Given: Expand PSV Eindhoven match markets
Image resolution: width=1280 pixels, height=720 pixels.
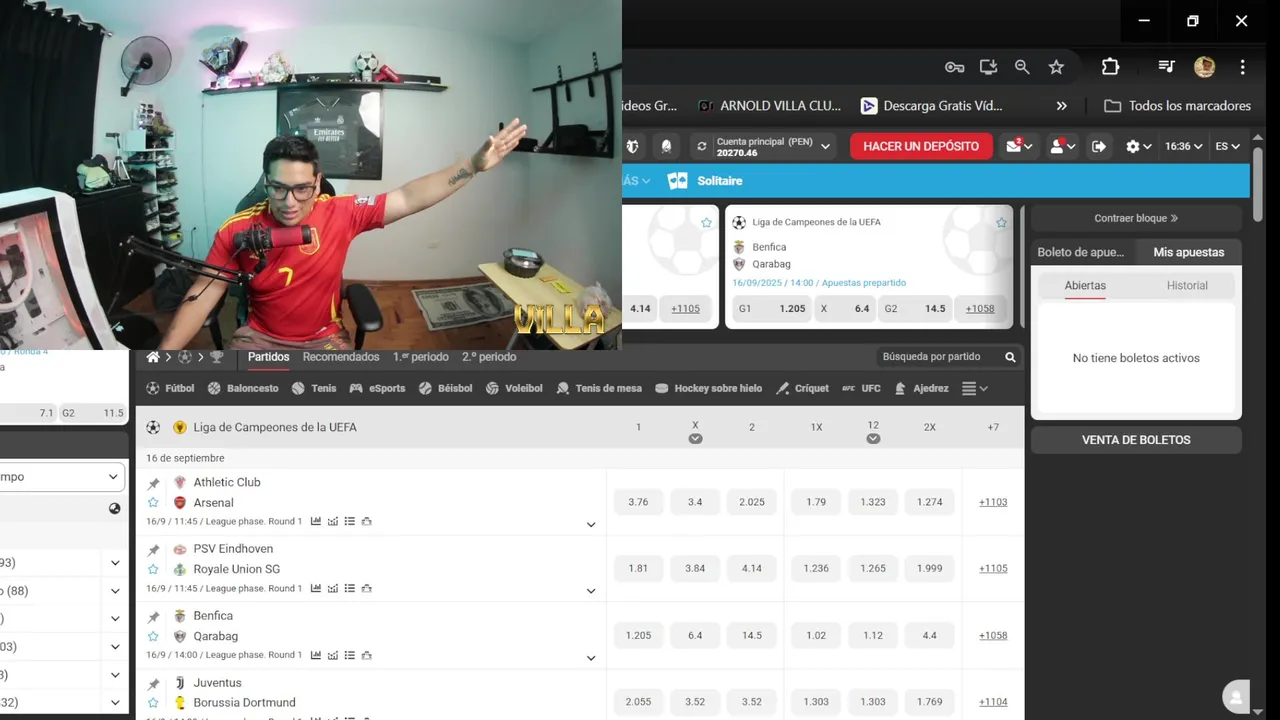Looking at the screenshot, I should pyautogui.click(x=591, y=591).
